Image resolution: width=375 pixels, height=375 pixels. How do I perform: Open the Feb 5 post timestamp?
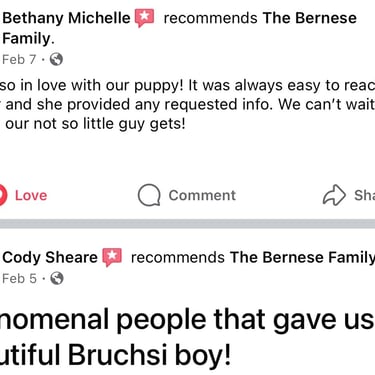tap(19, 278)
